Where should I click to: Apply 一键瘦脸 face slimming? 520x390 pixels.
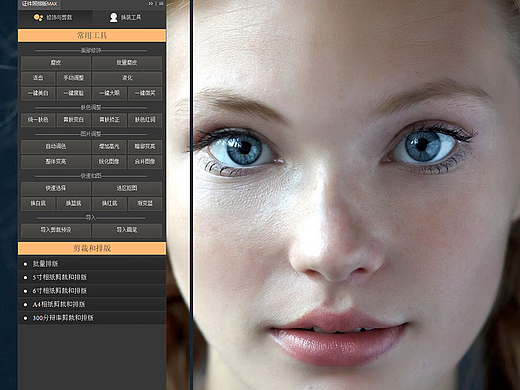74,93
